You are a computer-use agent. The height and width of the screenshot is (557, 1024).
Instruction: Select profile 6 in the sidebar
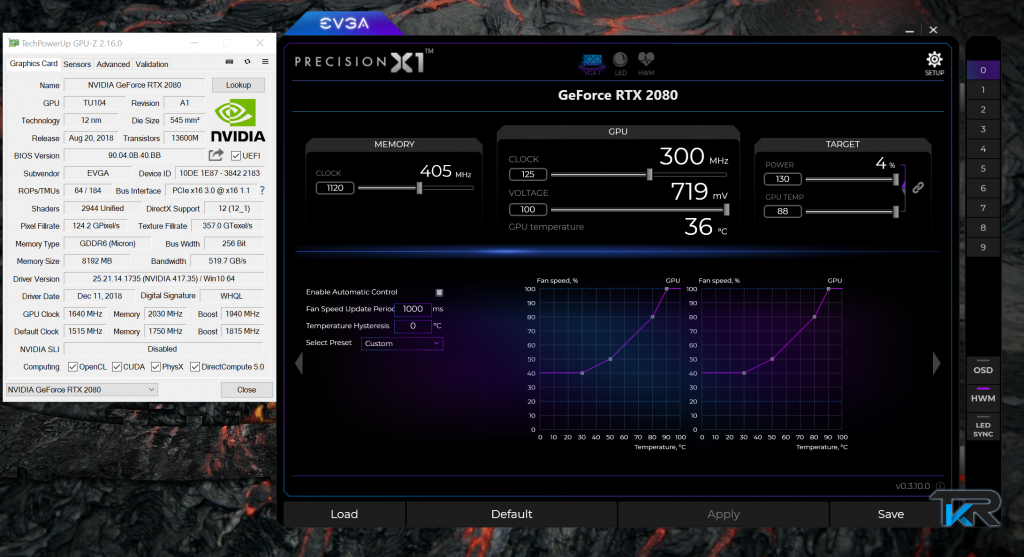click(983, 188)
